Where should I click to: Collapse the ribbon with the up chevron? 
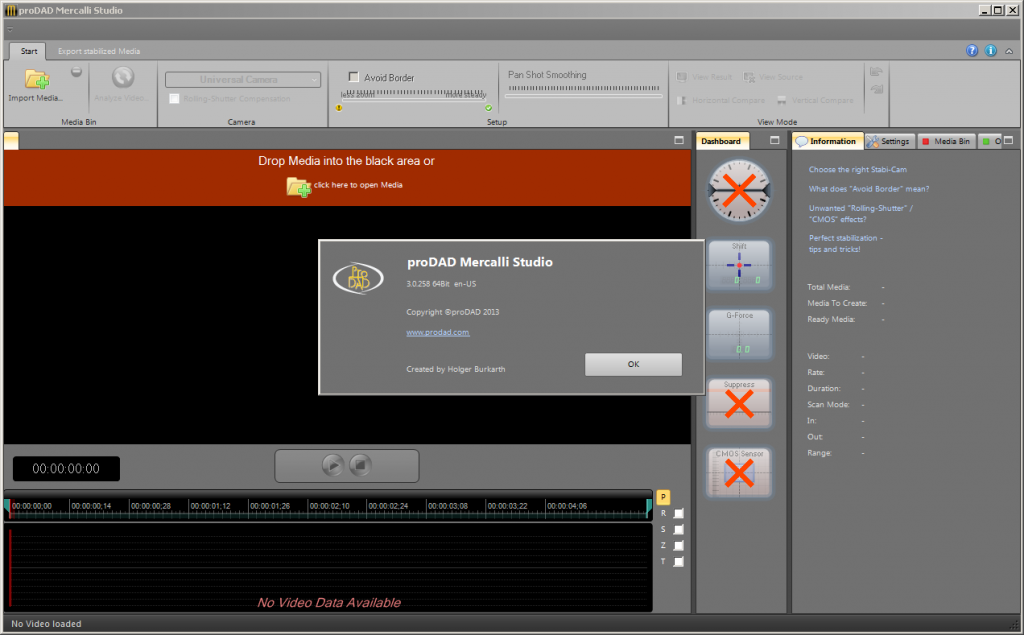click(1009, 51)
